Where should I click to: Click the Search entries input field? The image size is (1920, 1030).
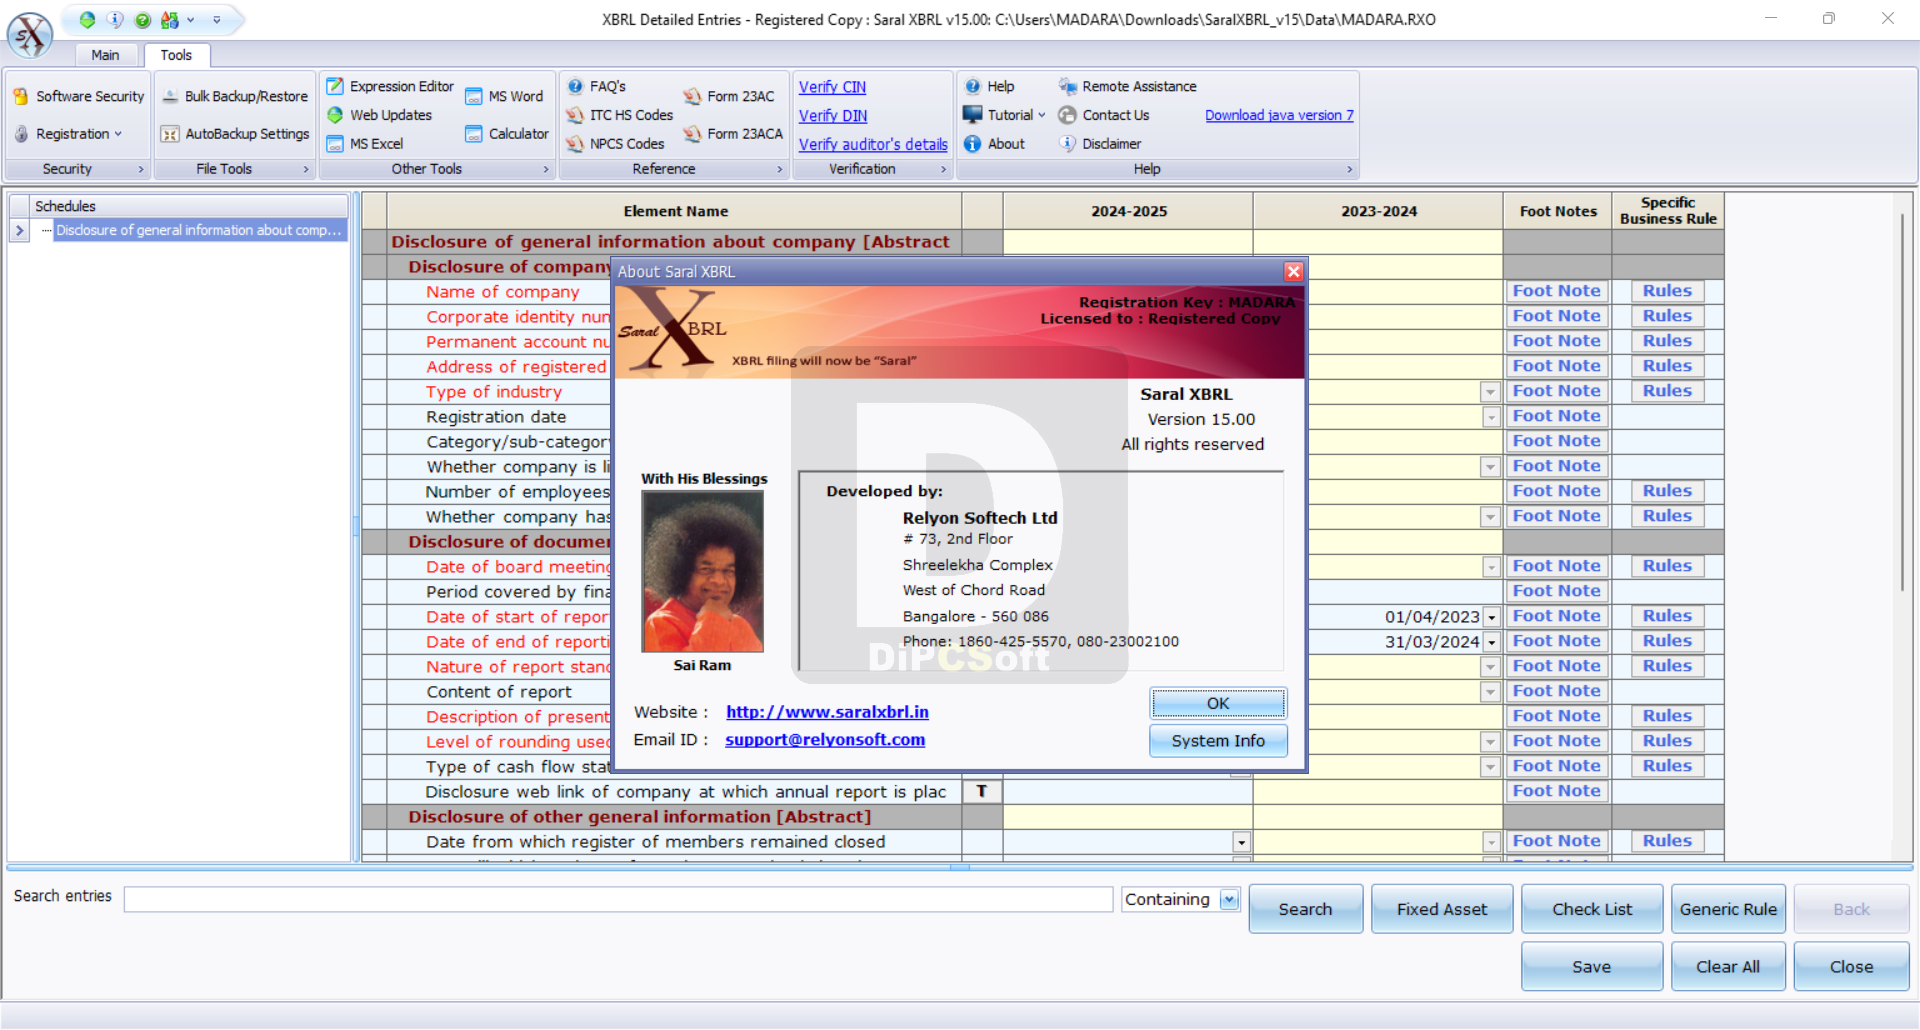(x=618, y=899)
